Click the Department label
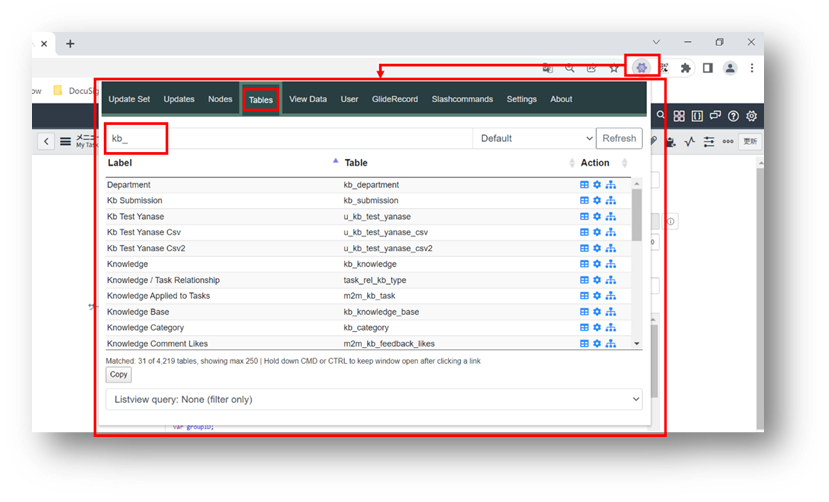 128,184
